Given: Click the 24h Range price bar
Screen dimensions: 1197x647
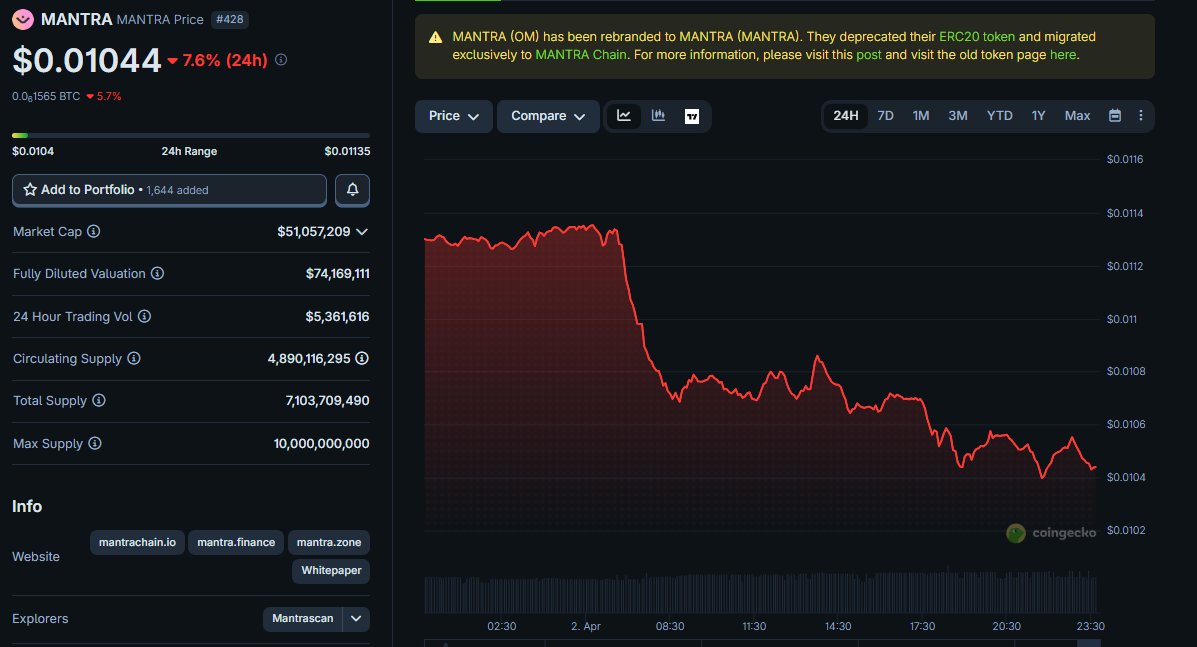Looking at the screenshot, I should 190,135.
